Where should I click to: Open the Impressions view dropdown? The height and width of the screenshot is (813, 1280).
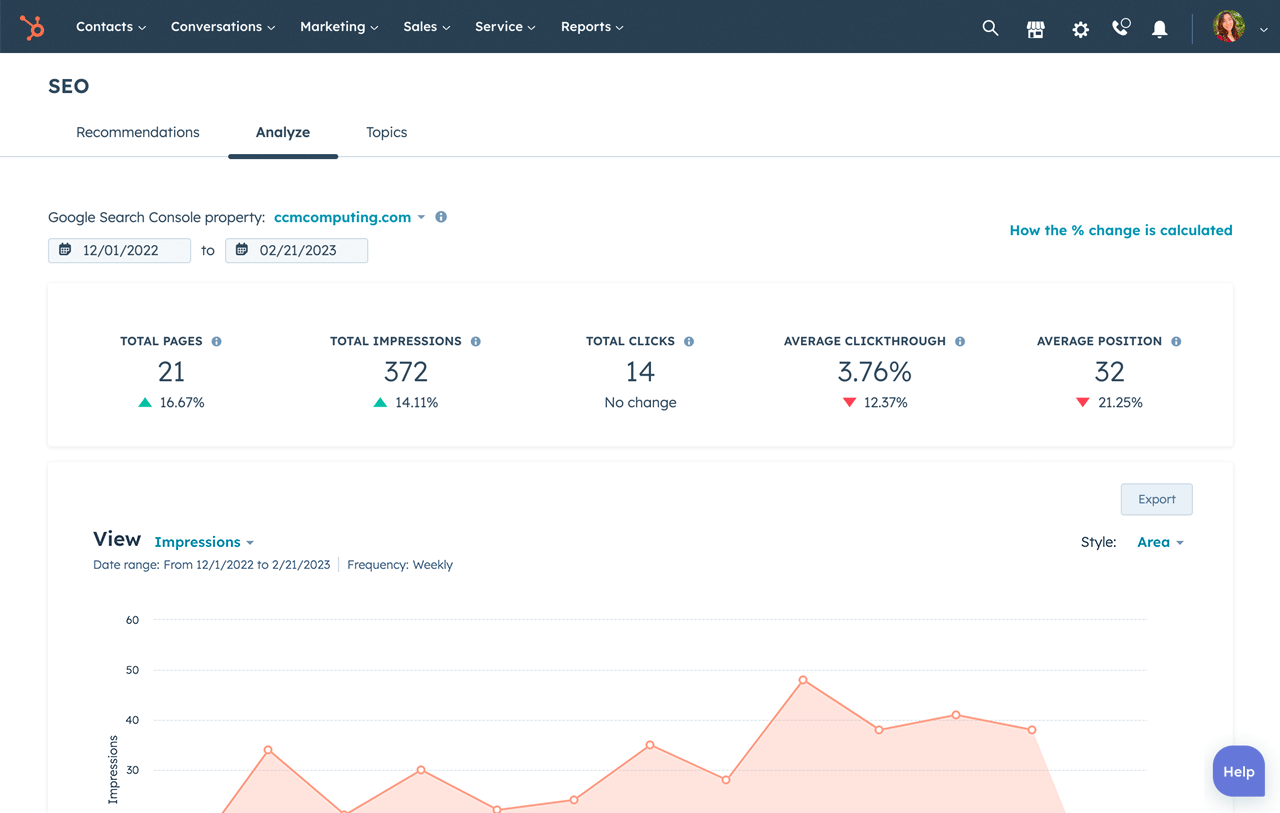204,541
